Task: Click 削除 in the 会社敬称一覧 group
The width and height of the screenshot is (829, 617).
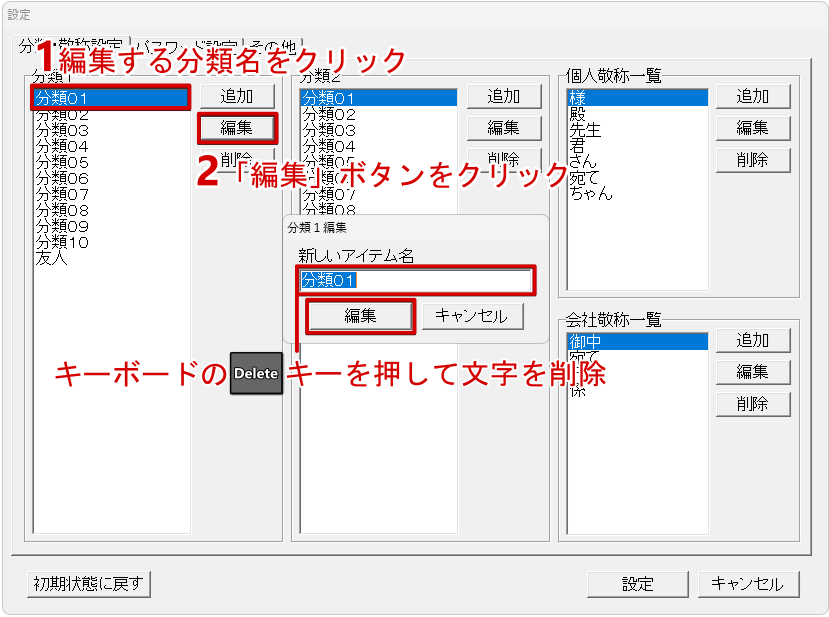Action: click(x=752, y=404)
